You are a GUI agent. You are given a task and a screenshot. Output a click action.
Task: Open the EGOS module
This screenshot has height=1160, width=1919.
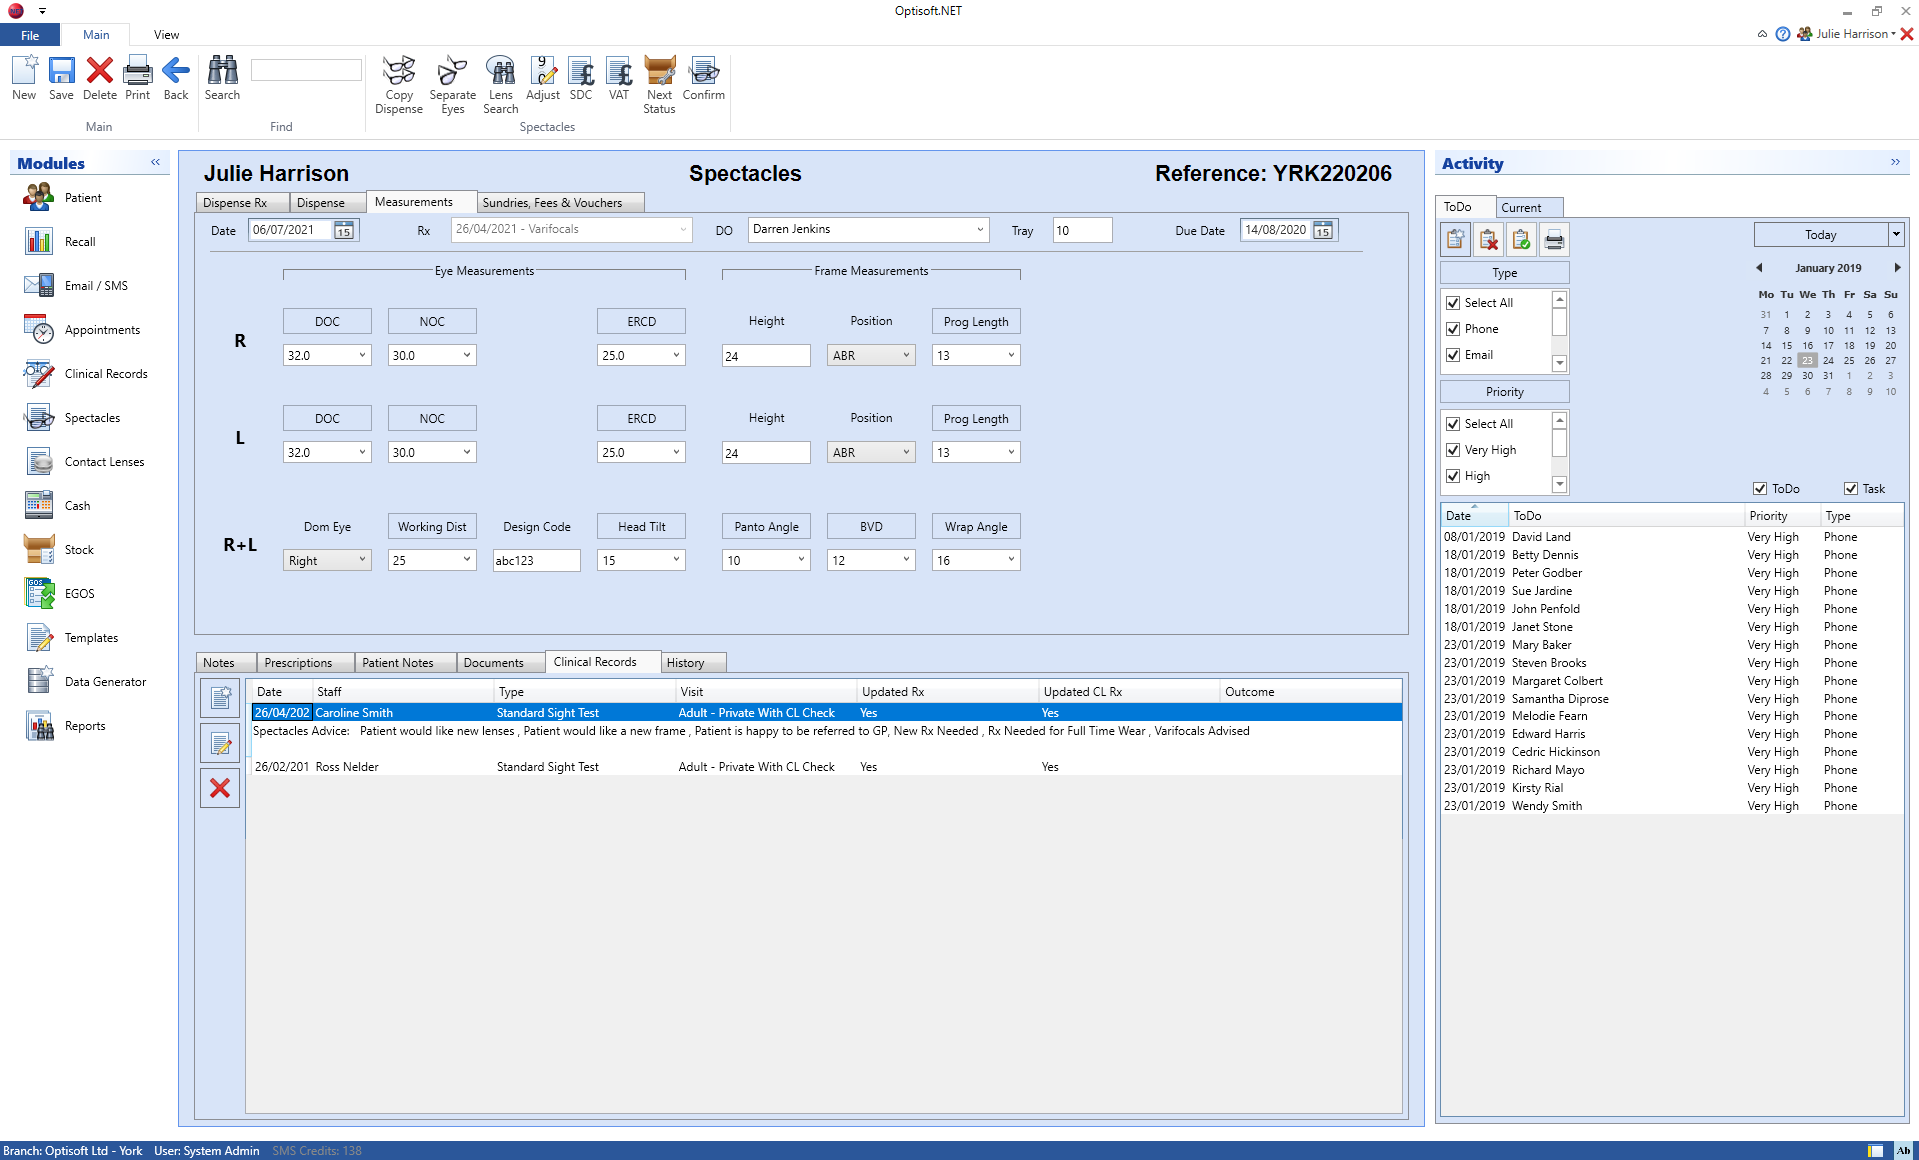pos(79,593)
